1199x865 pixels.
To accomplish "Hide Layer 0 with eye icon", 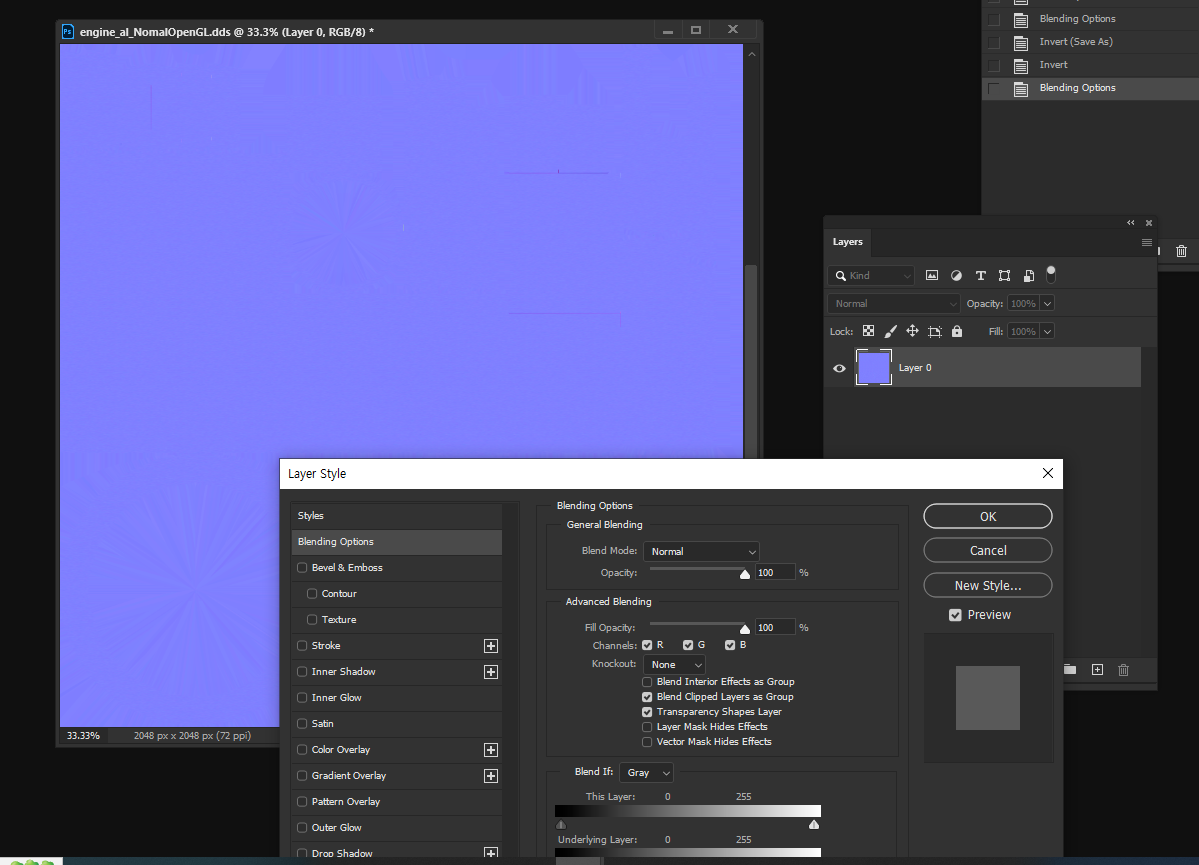I will point(839,368).
